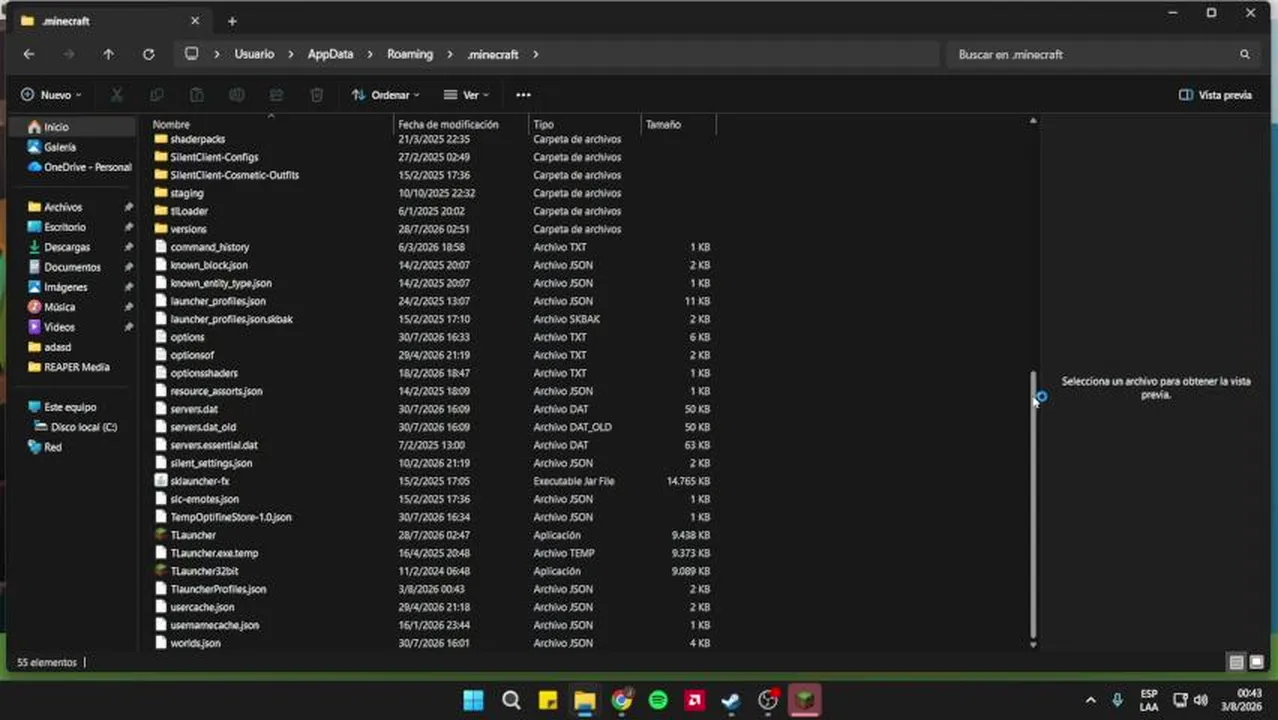Viewport: 1278px width, 720px height.
Task: Open the Nuevo dropdown
Action: [51, 95]
